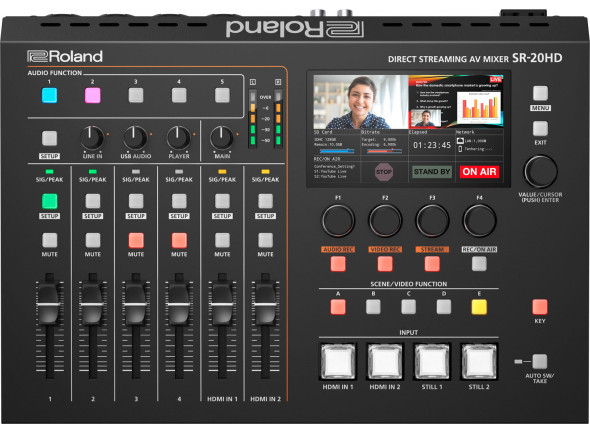Select HDMI IN 2 input button
The height and width of the screenshot is (434, 590).
click(x=385, y=361)
